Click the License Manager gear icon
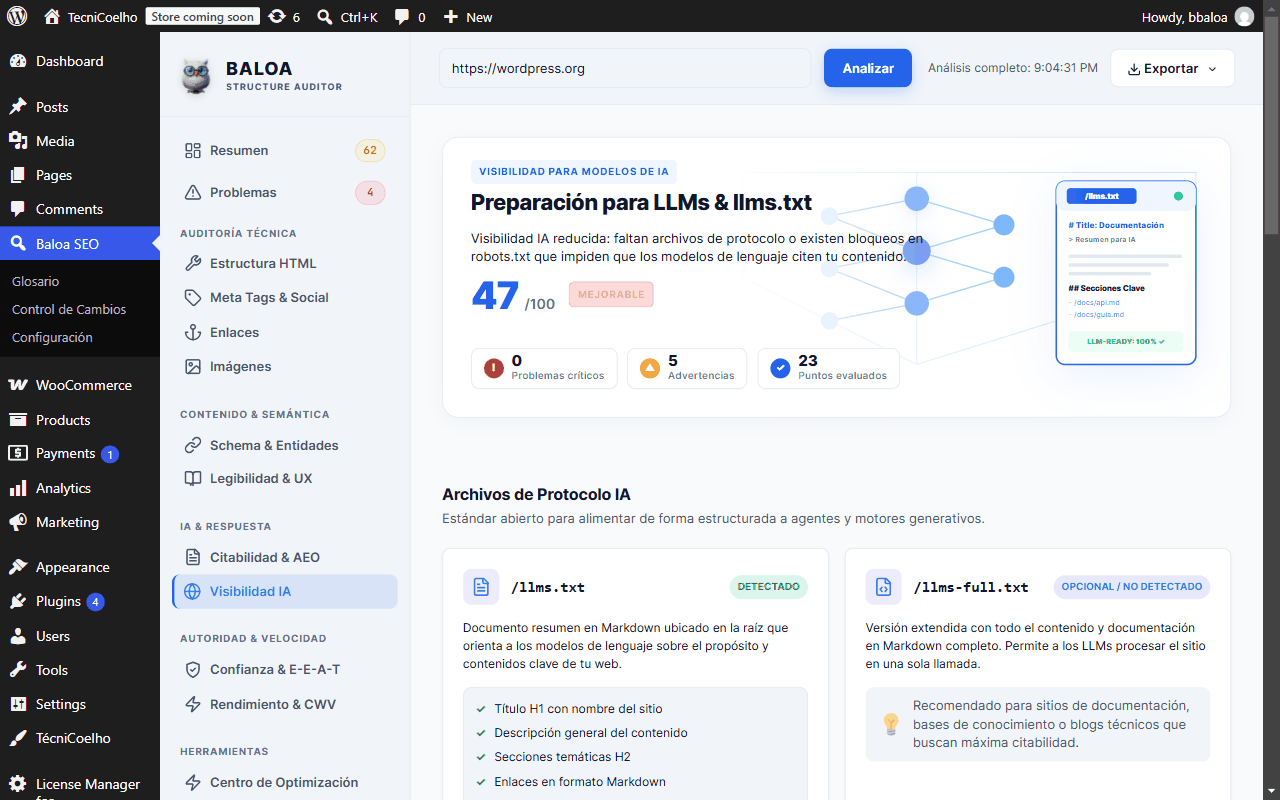The image size is (1280, 800). click(x=18, y=784)
